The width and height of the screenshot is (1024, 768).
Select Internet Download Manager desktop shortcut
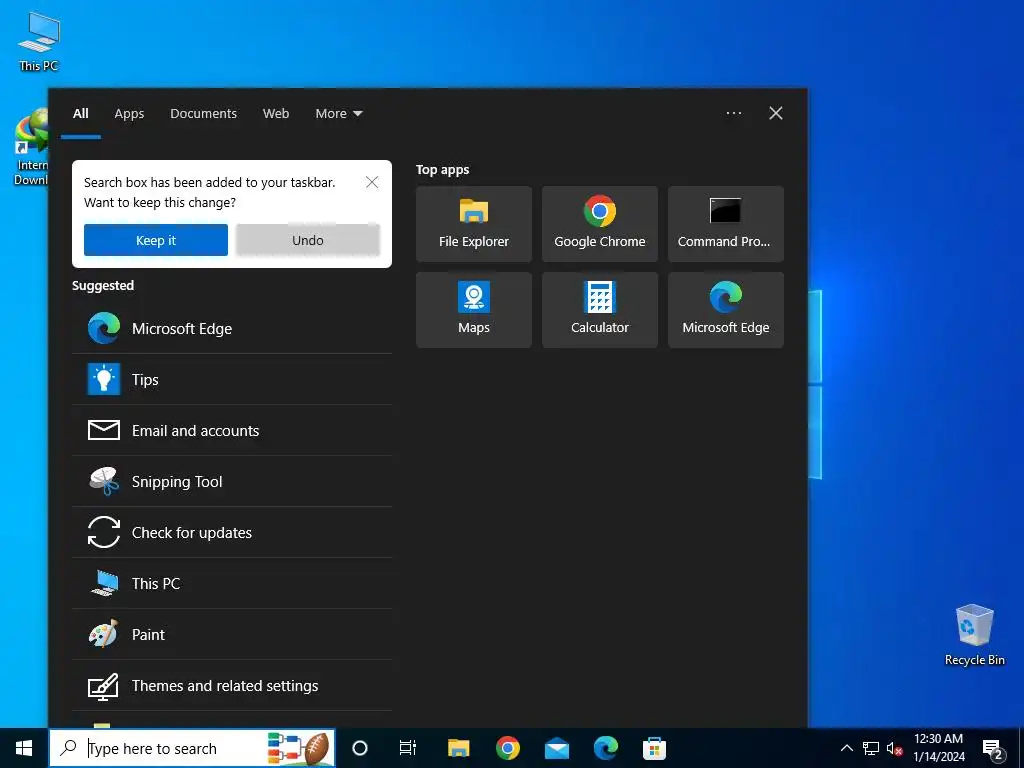(x=30, y=148)
